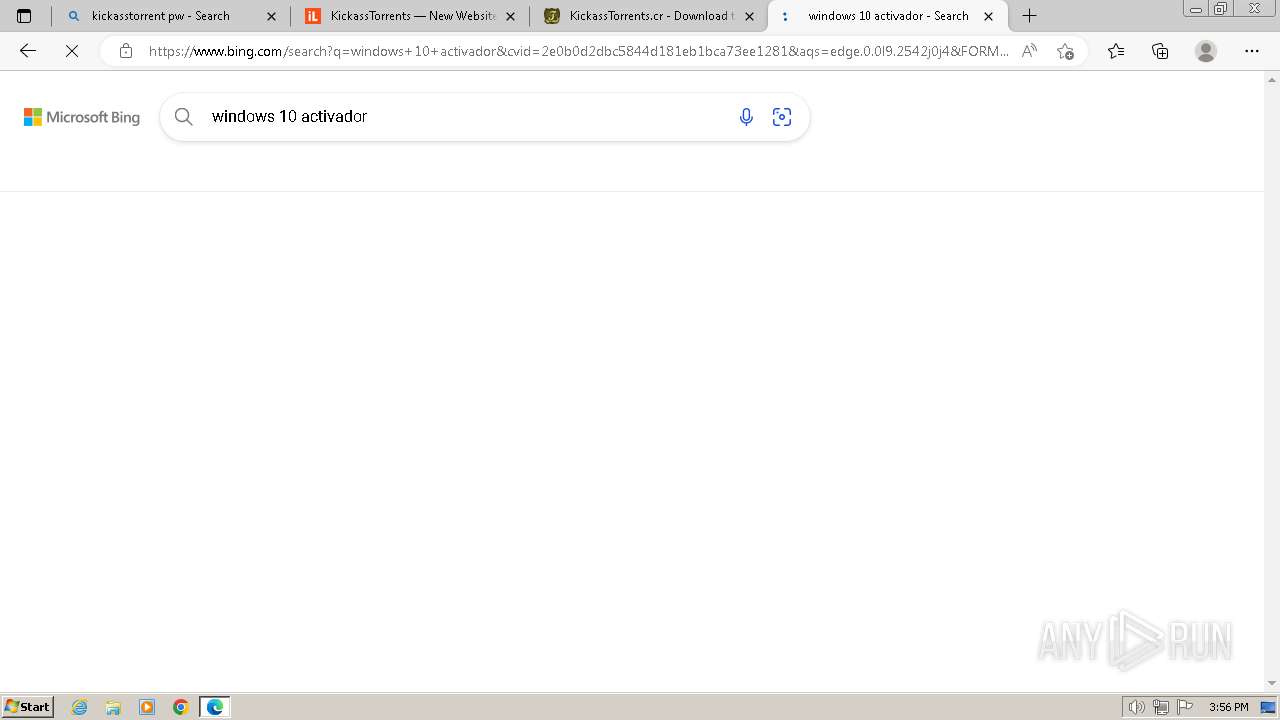Screen dimensions: 1280x720
Task: Click Show desktop icon in tray
Action: [1268, 707]
